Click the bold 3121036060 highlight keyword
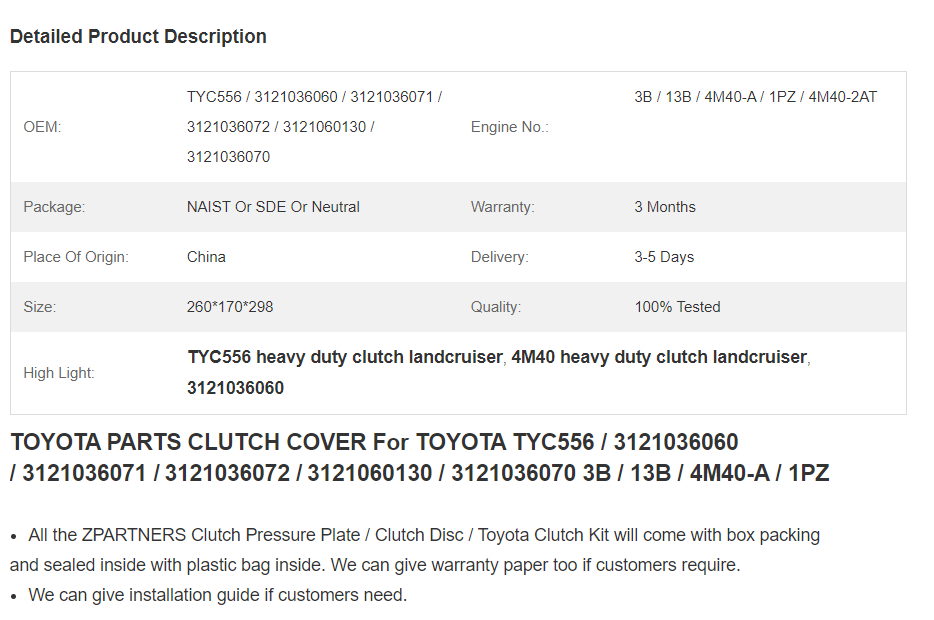Image resolution: width=934 pixels, height=620 pixels. [235, 388]
